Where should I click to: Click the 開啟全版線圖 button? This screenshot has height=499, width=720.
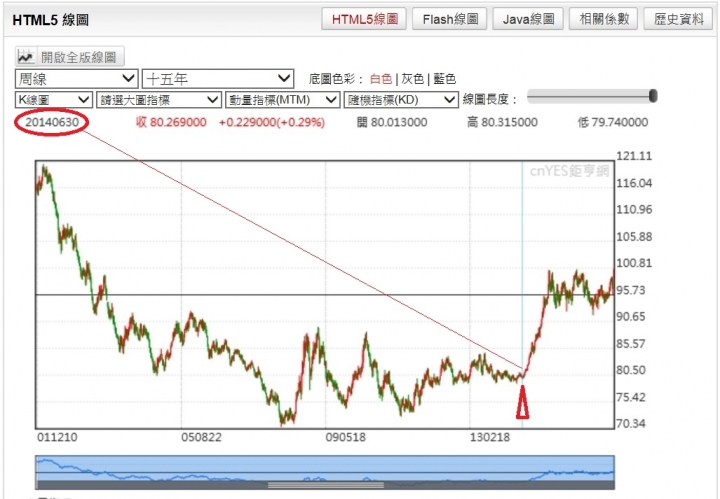coord(70,57)
